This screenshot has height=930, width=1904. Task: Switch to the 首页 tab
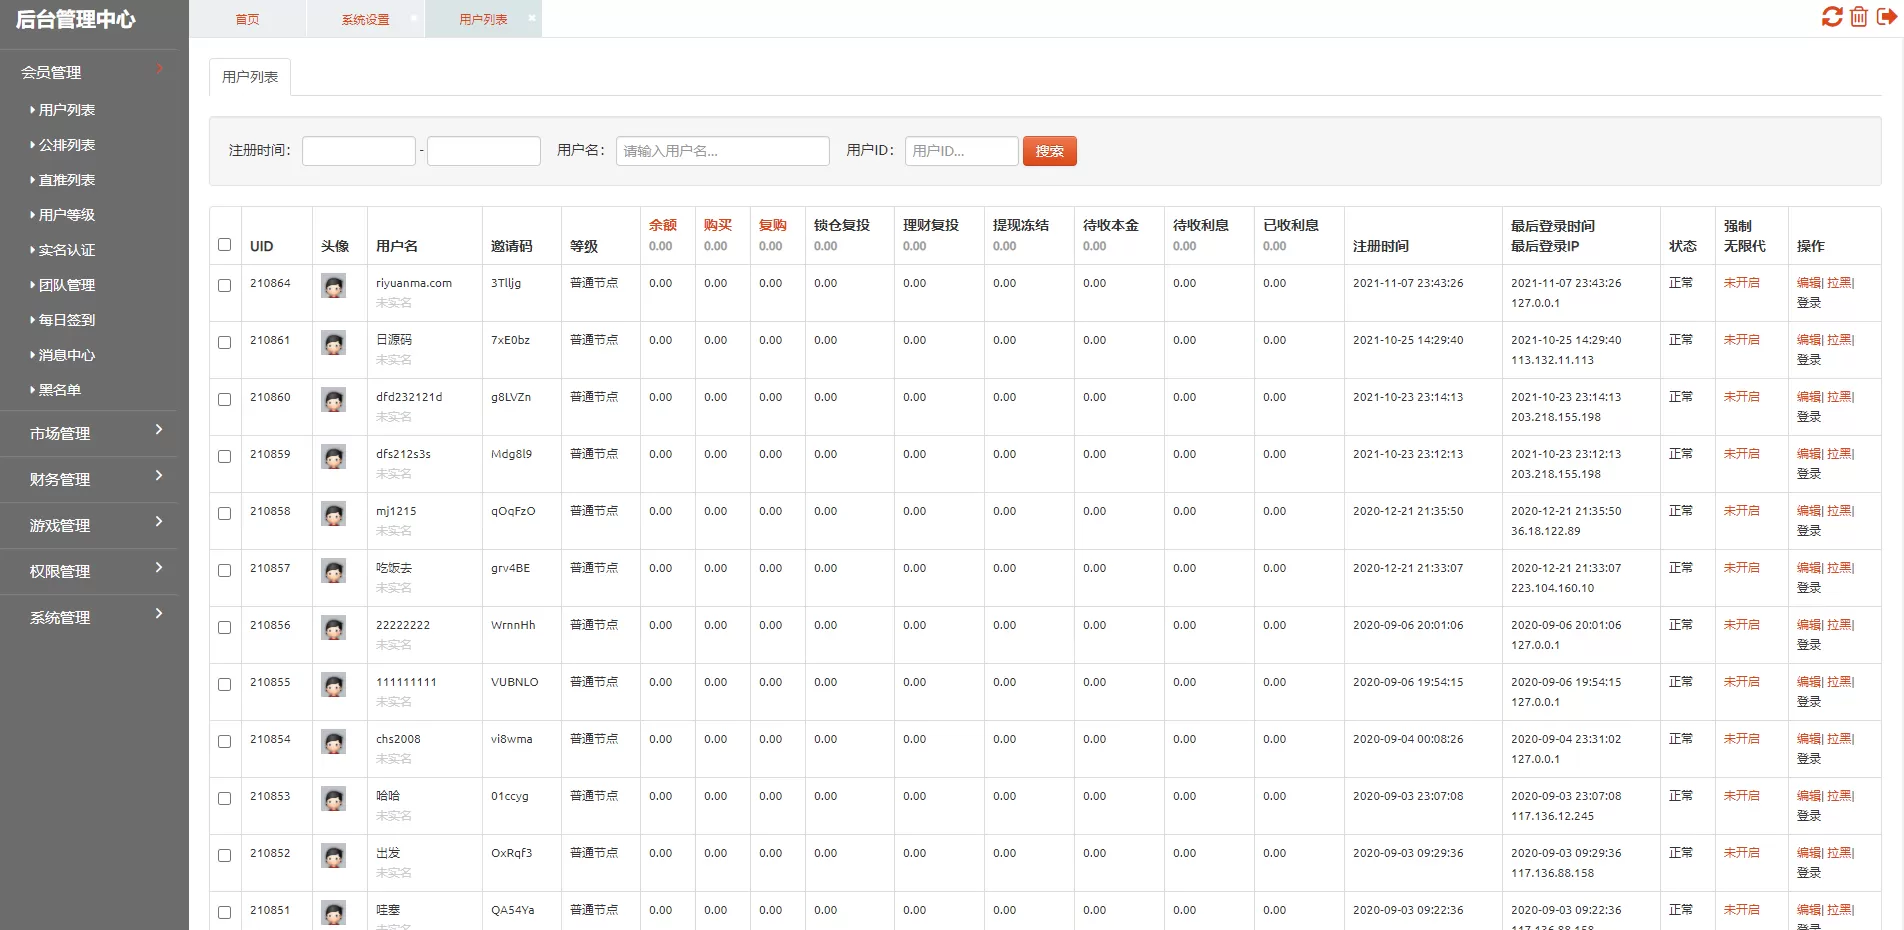(247, 19)
